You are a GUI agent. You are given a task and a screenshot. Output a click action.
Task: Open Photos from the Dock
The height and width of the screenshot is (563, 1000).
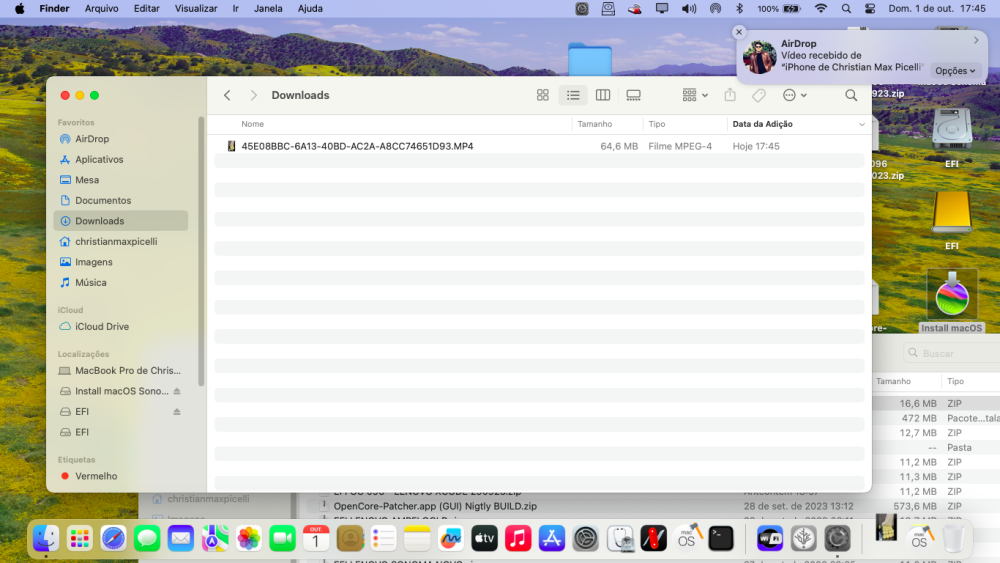pyautogui.click(x=249, y=539)
